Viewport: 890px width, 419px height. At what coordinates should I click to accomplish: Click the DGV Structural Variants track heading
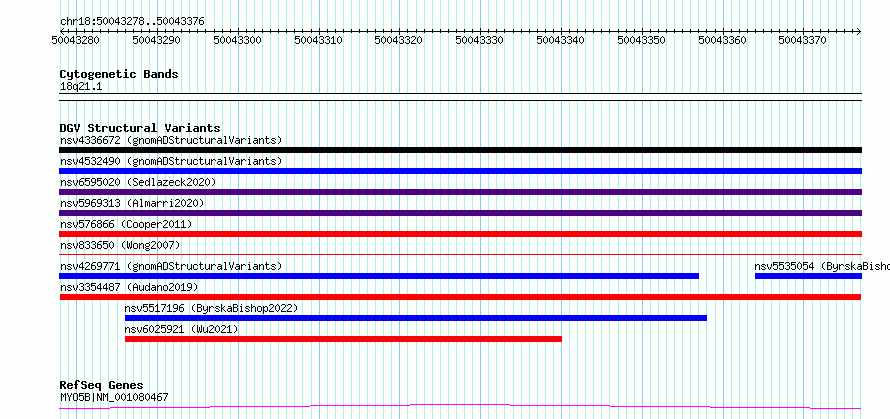pyautogui.click(x=140, y=128)
